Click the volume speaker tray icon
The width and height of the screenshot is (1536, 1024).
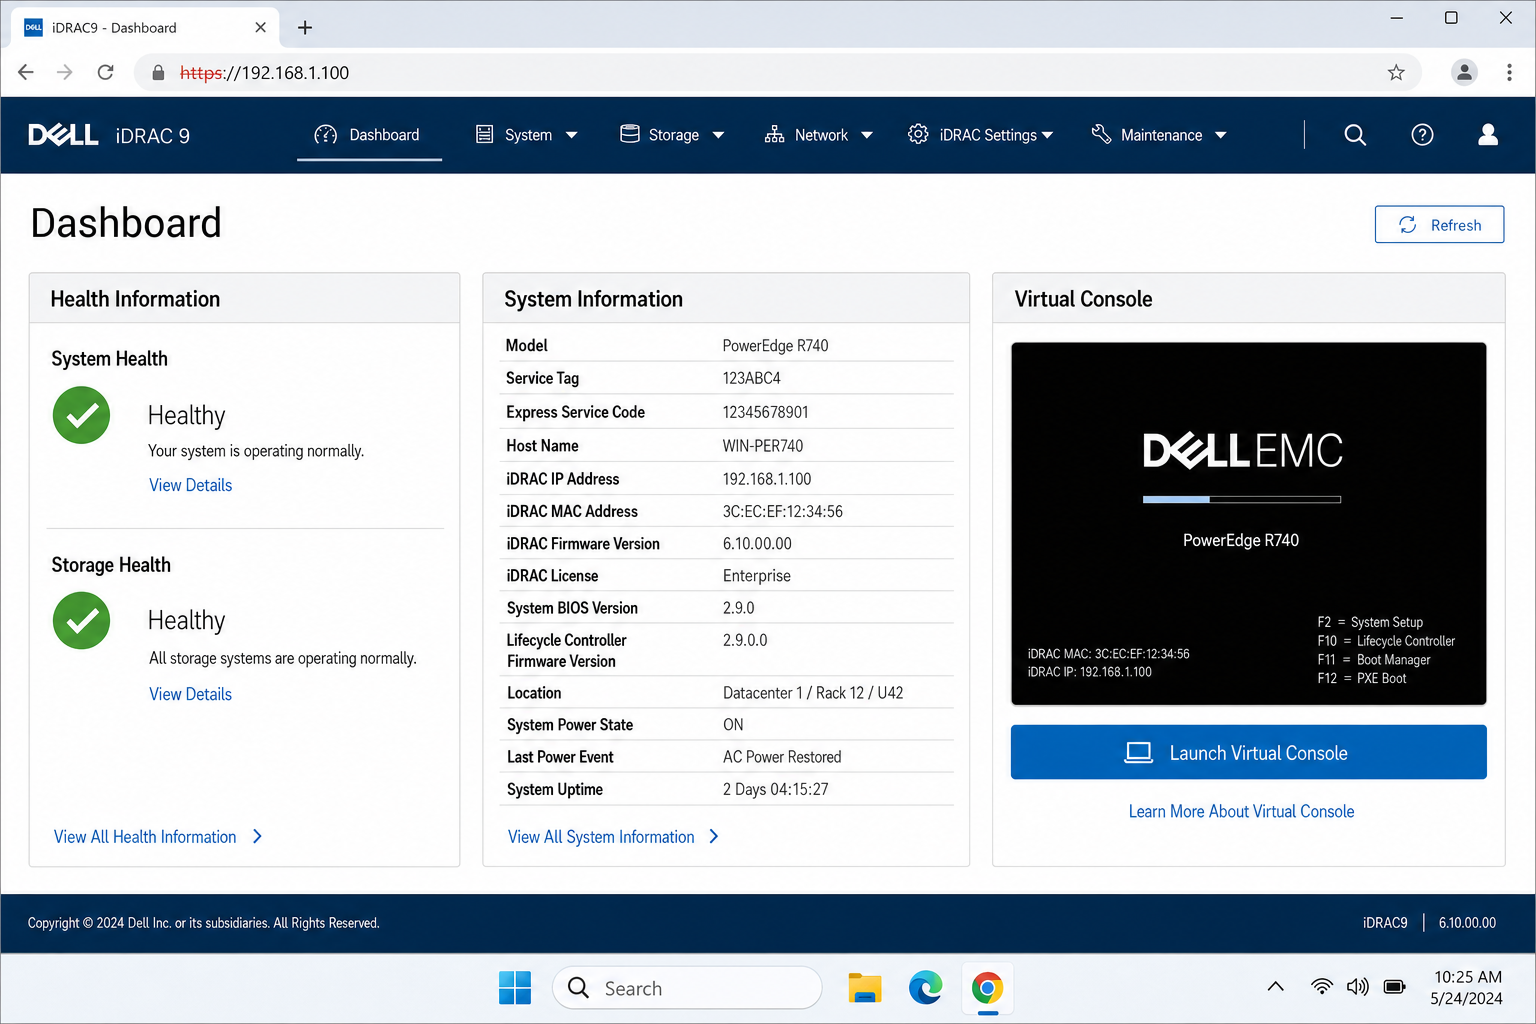(x=1358, y=987)
